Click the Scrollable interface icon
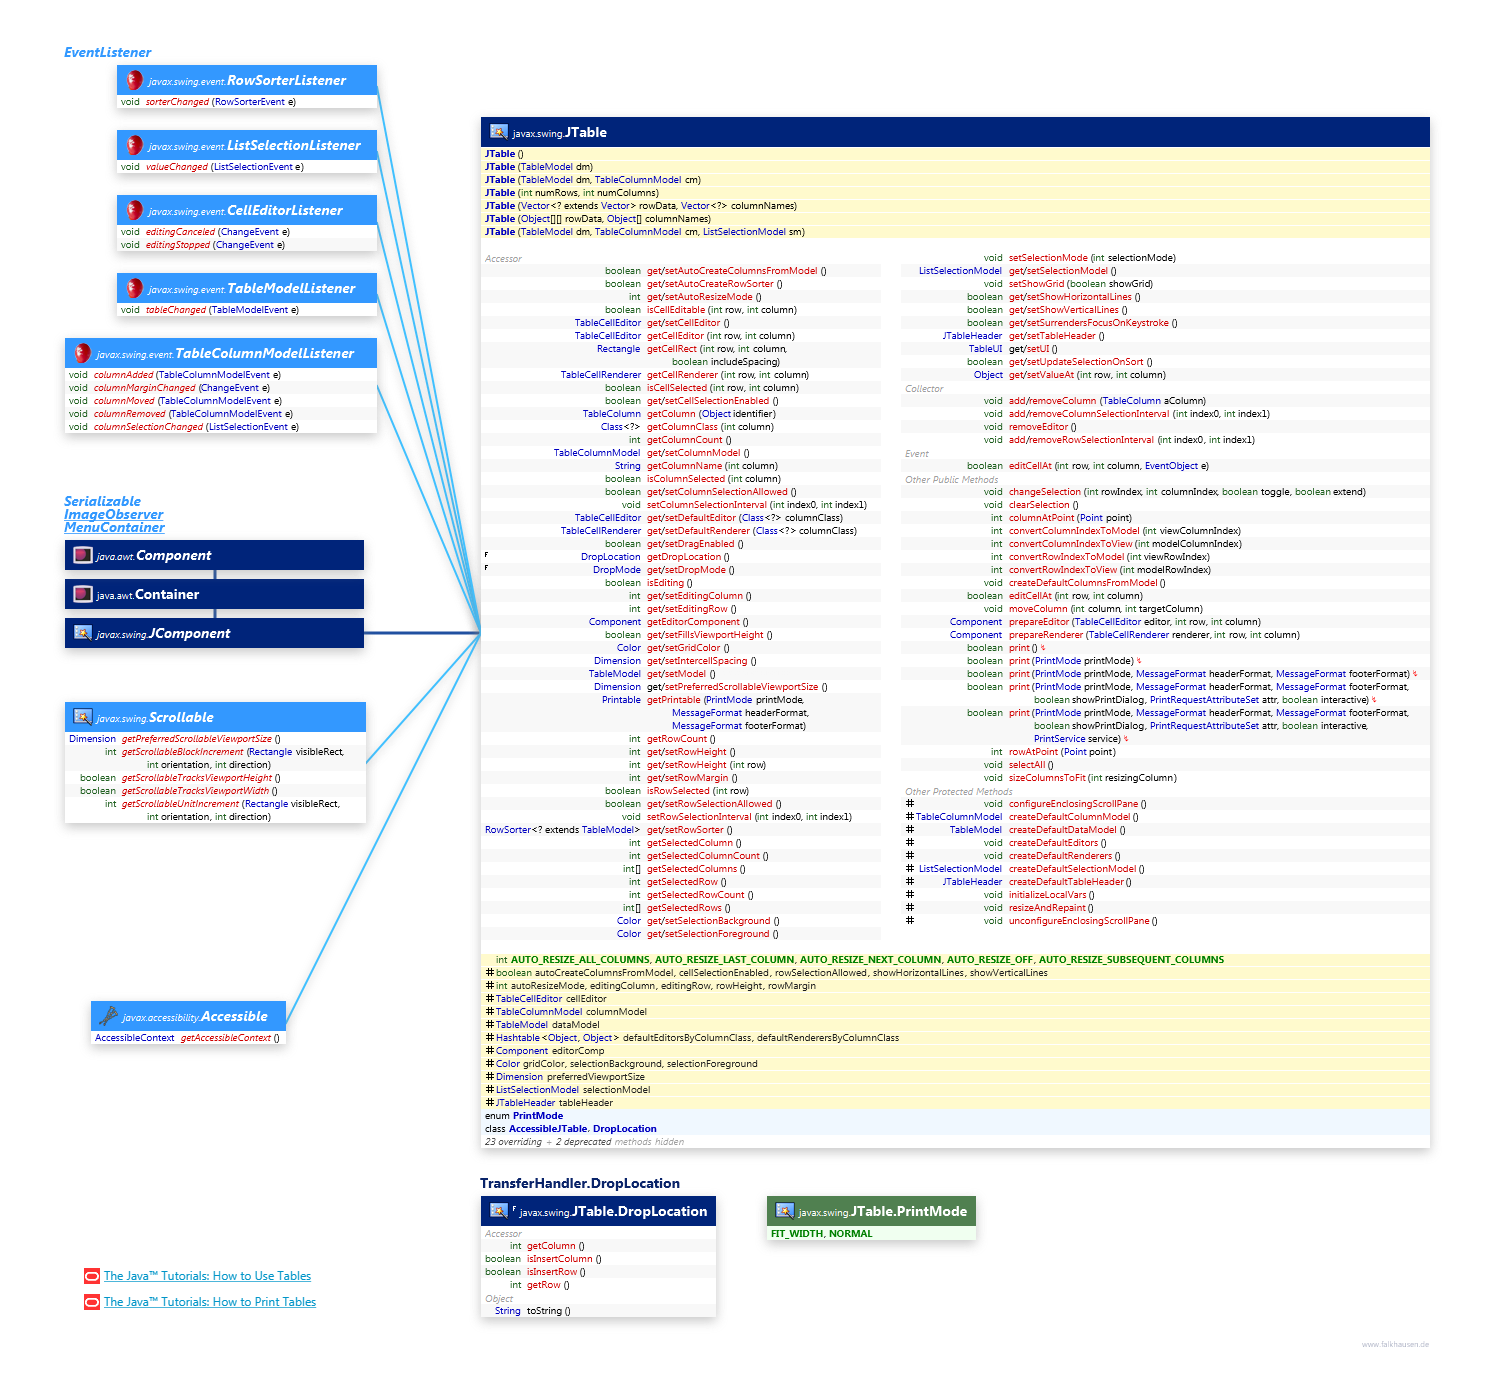The image size is (1486, 1390). click(x=83, y=717)
